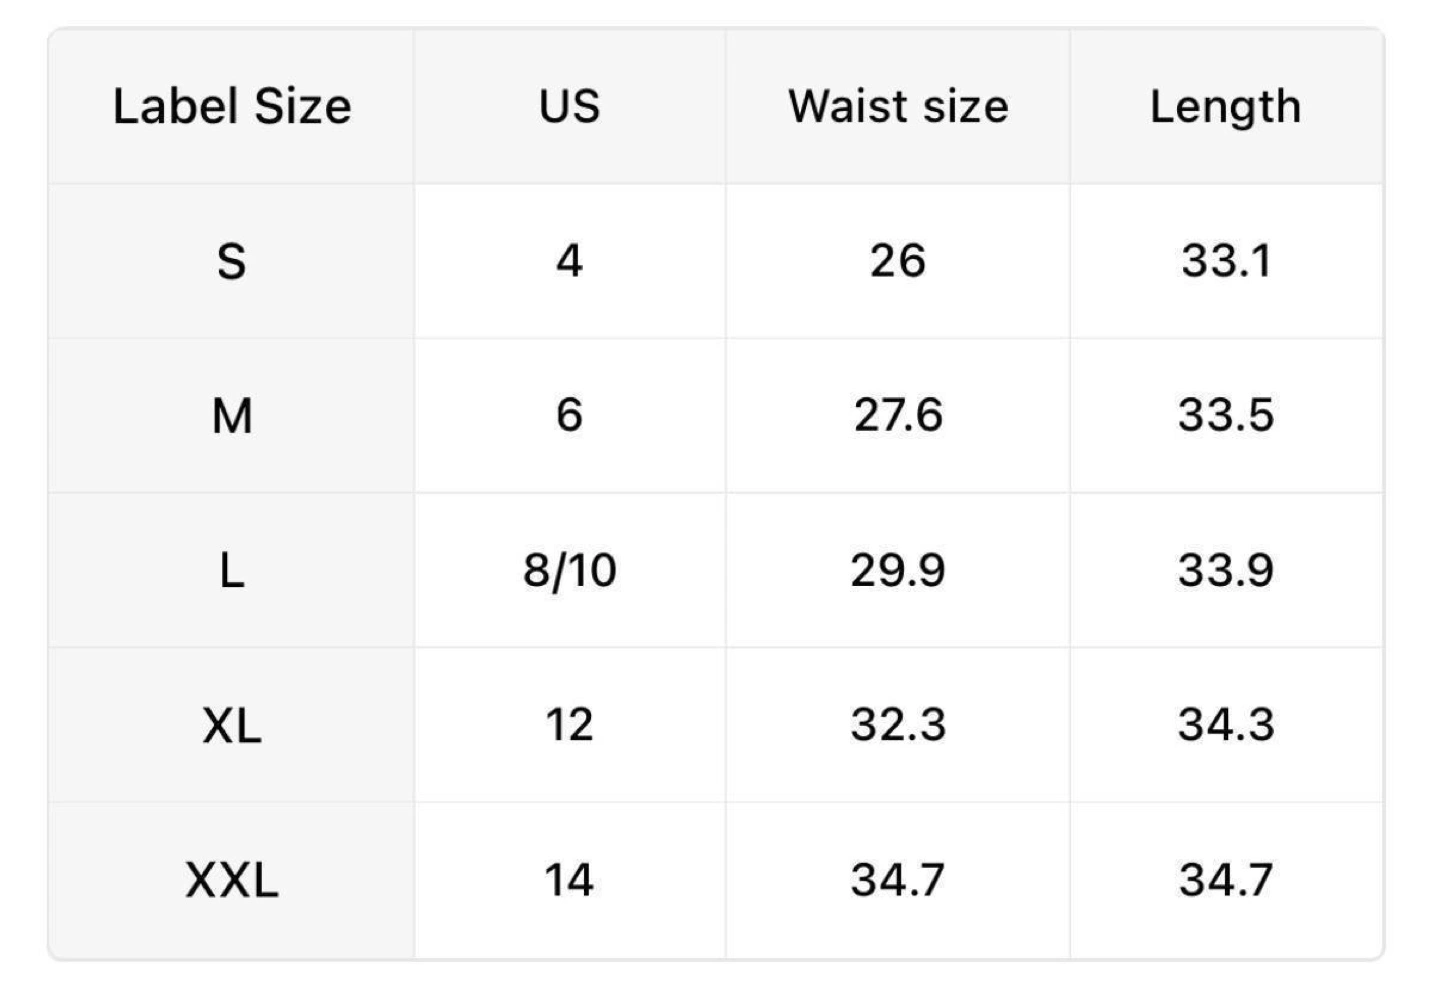Select the L label size cell
Screen dimensions: 1440x981
coord(231,570)
